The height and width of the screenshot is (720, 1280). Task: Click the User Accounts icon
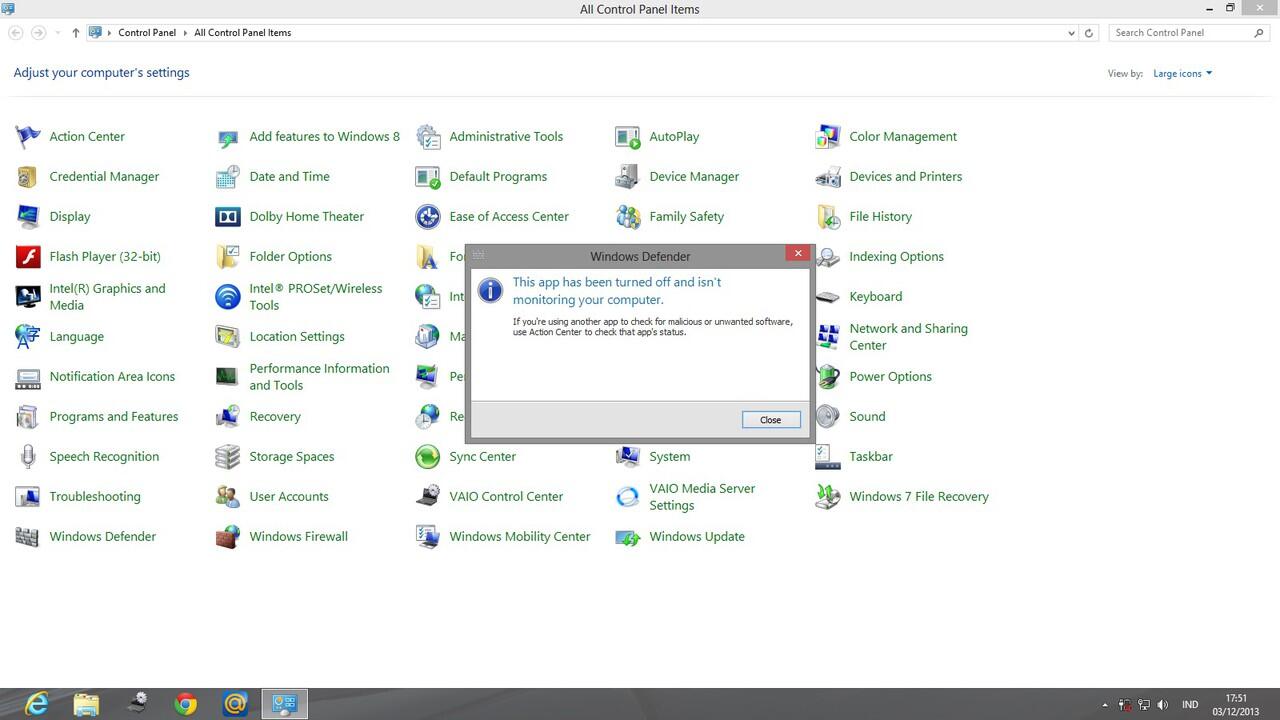point(228,497)
